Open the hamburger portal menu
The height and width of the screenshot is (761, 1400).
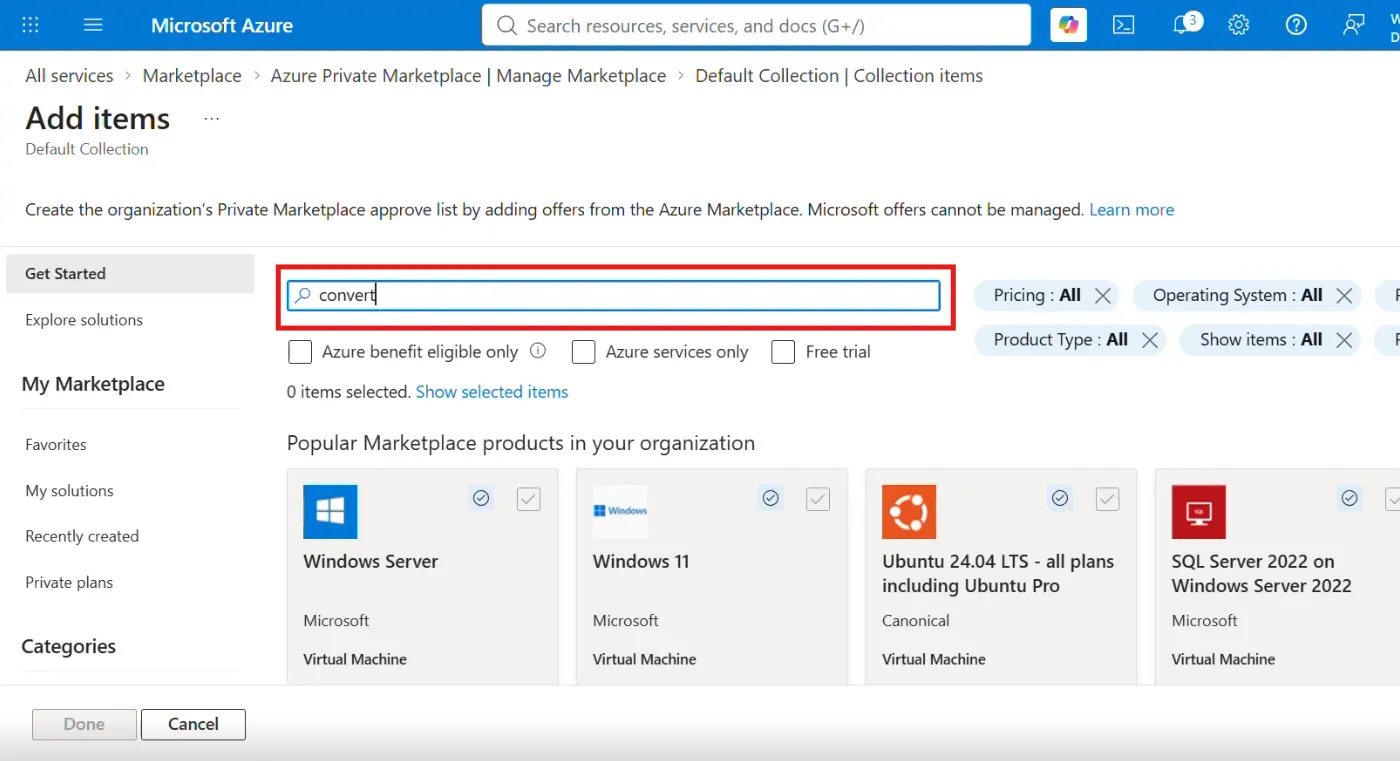93,25
